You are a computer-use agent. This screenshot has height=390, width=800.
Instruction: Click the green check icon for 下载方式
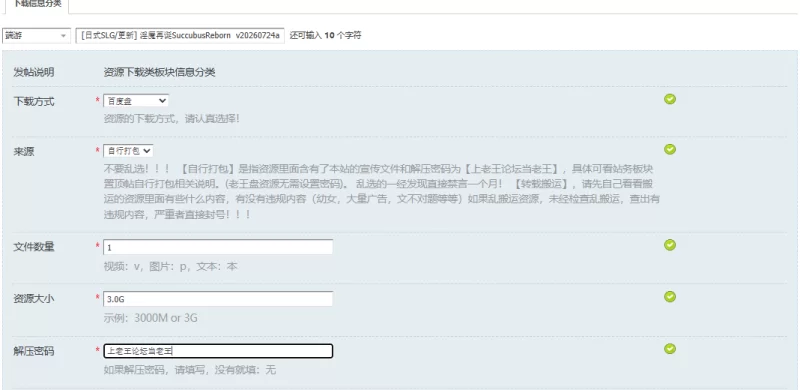click(670, 99)
